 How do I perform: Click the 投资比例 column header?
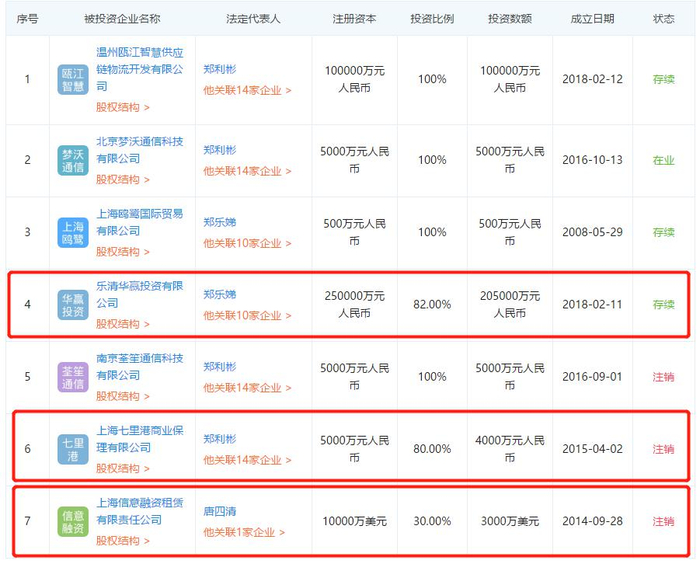coord(432,19)
